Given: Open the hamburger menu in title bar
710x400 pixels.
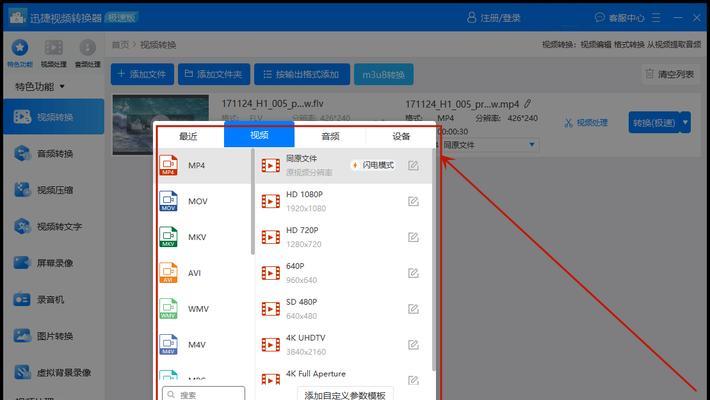Looking at the screenshot, I should click(x=656, y=18).
